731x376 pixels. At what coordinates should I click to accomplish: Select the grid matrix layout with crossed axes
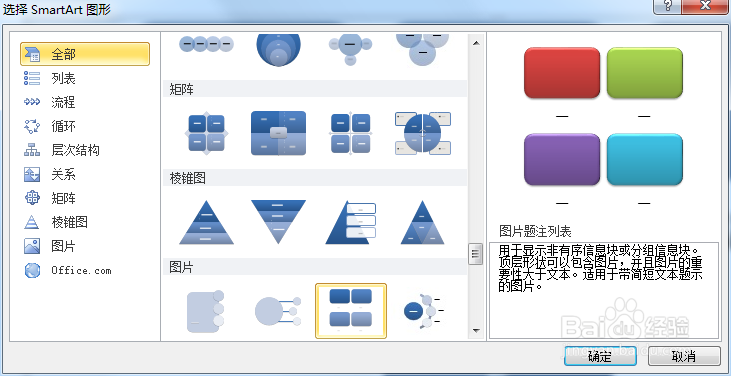(x=351, y=133)
